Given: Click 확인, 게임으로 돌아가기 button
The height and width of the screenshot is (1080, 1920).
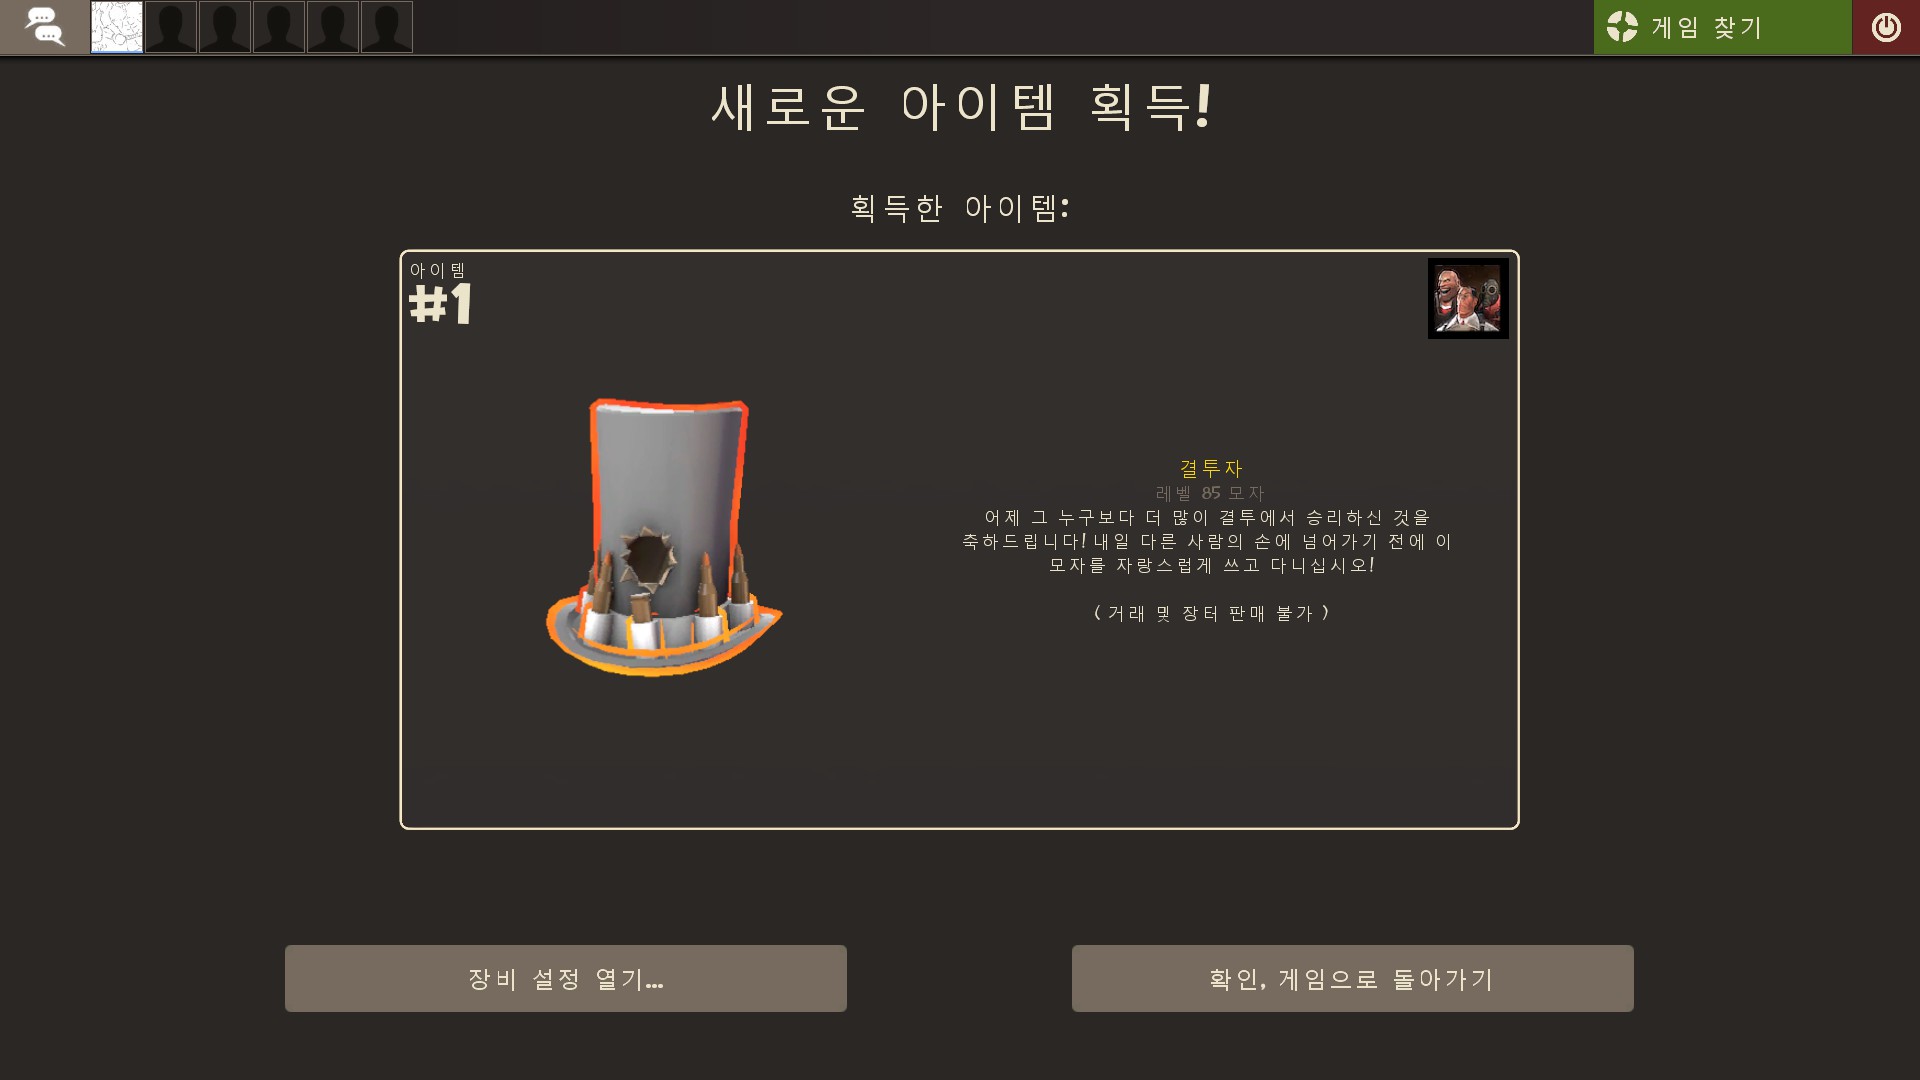Looking at the screenshot, I should (1353, 978).
